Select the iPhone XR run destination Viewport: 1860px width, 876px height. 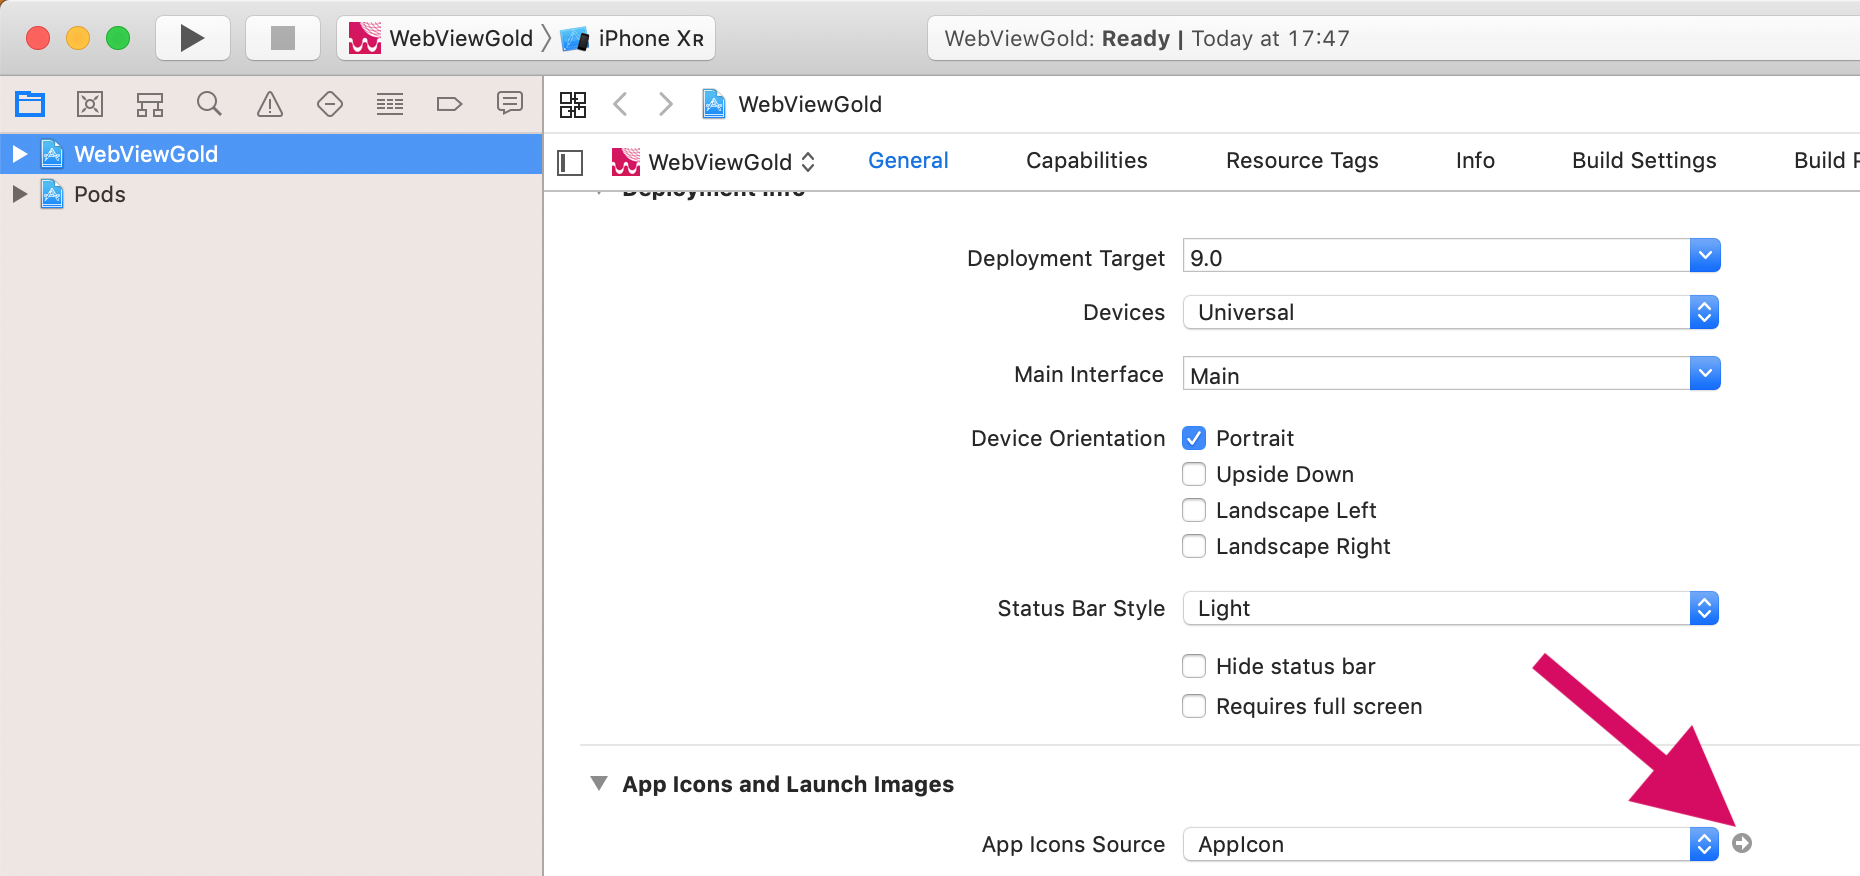tap(638, 38)
